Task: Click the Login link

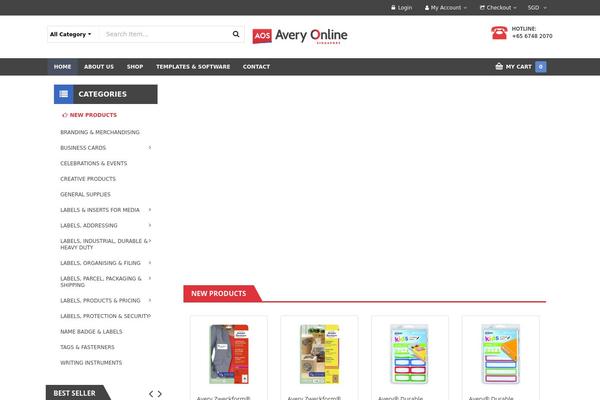Action: pos(401,8)
